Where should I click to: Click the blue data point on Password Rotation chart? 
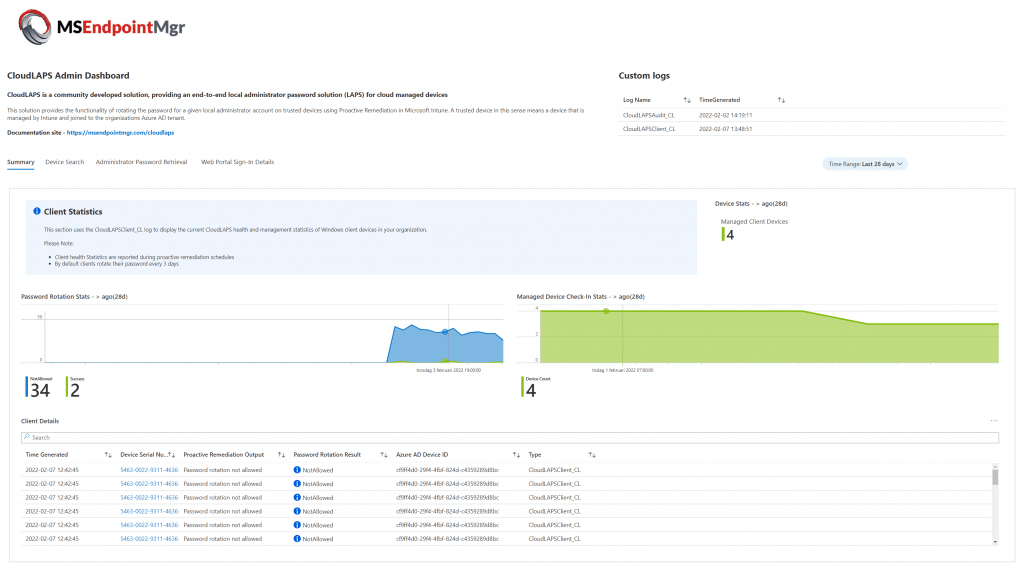tap(445, 332)
